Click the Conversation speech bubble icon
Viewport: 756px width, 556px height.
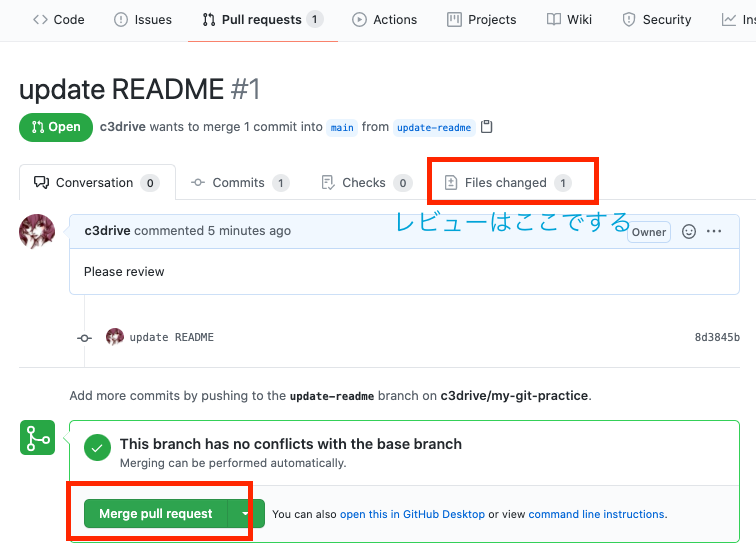click(41, 183)
